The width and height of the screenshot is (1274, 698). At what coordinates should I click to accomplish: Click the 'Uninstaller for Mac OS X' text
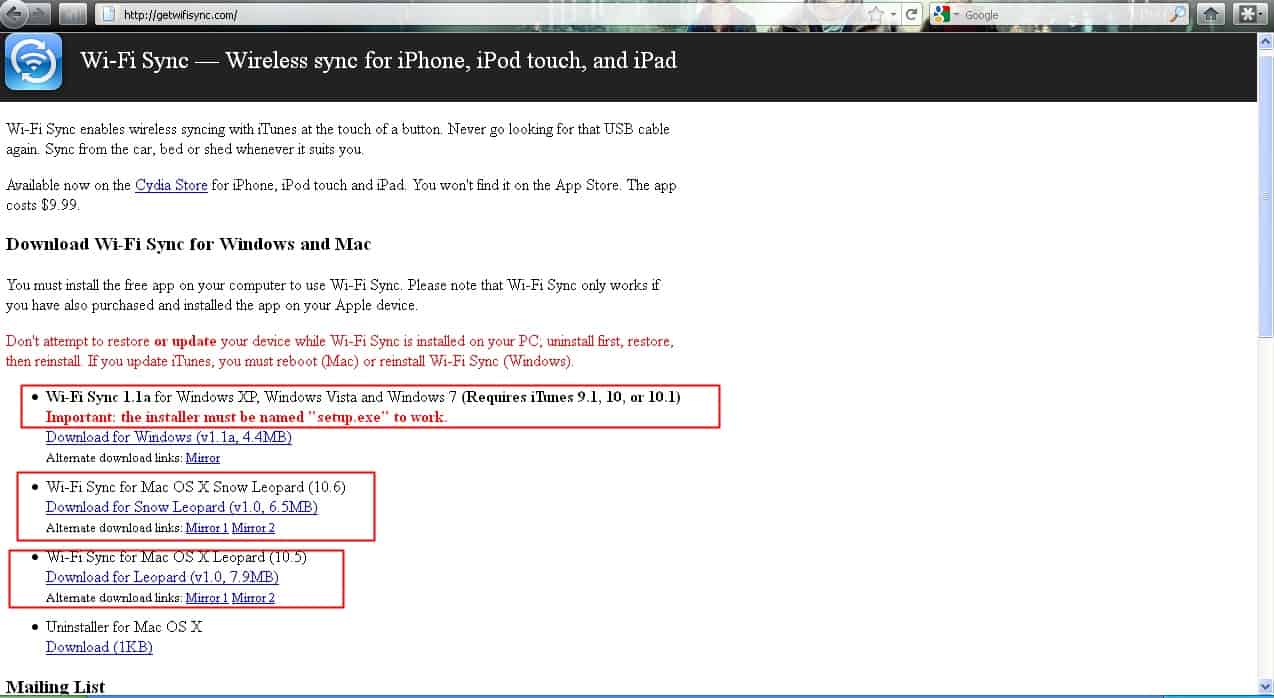click(124, 627)
